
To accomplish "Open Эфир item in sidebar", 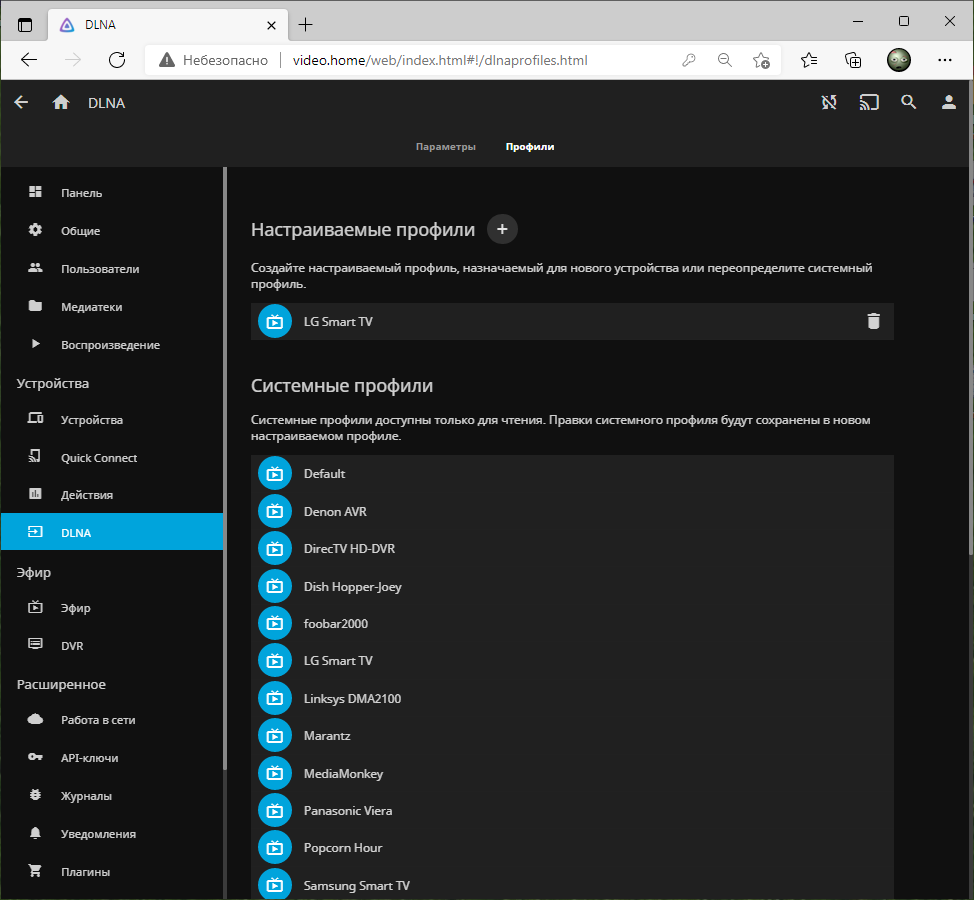I will coord(112,608).
